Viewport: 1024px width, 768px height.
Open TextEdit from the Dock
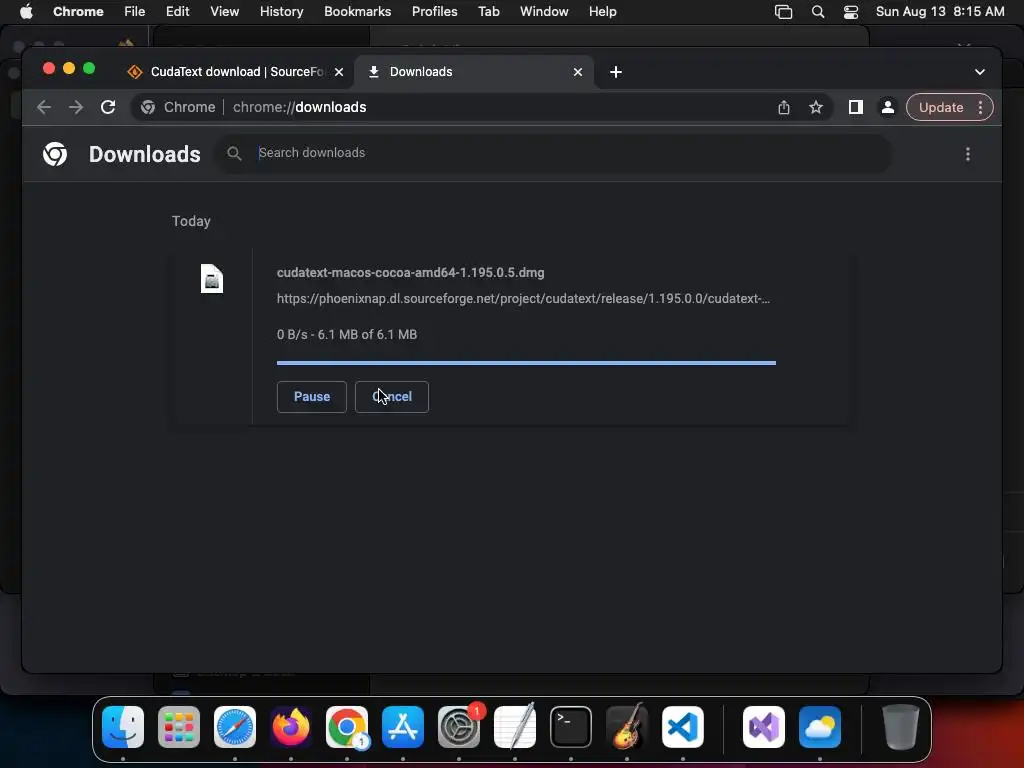point(515,727)
